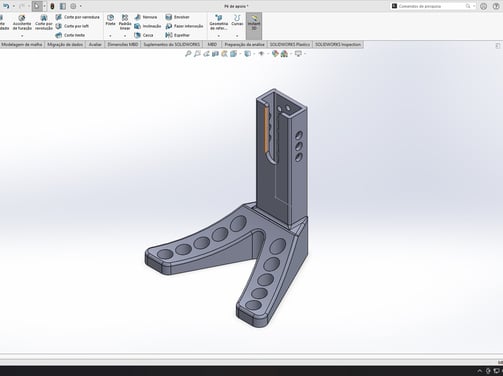Viewport: 503px width, 376px height.
Task: Toggle the Instant 3D button
Action: pyautogui.click(x=254, y=22)
